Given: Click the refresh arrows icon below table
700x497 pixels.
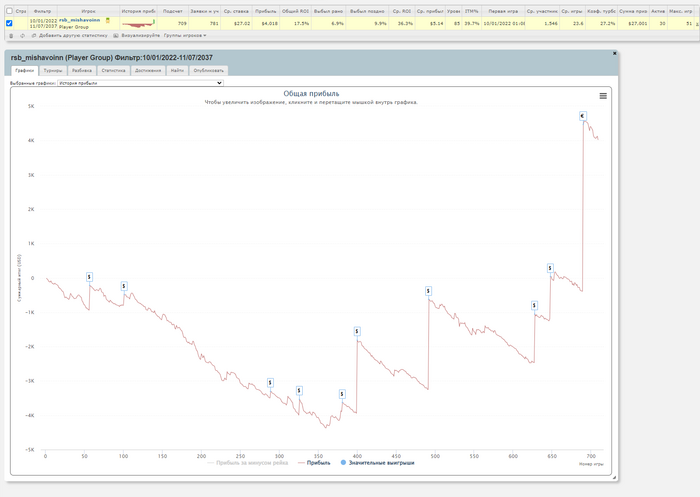Looking at the screenshot, I should (x=22, y=35).
